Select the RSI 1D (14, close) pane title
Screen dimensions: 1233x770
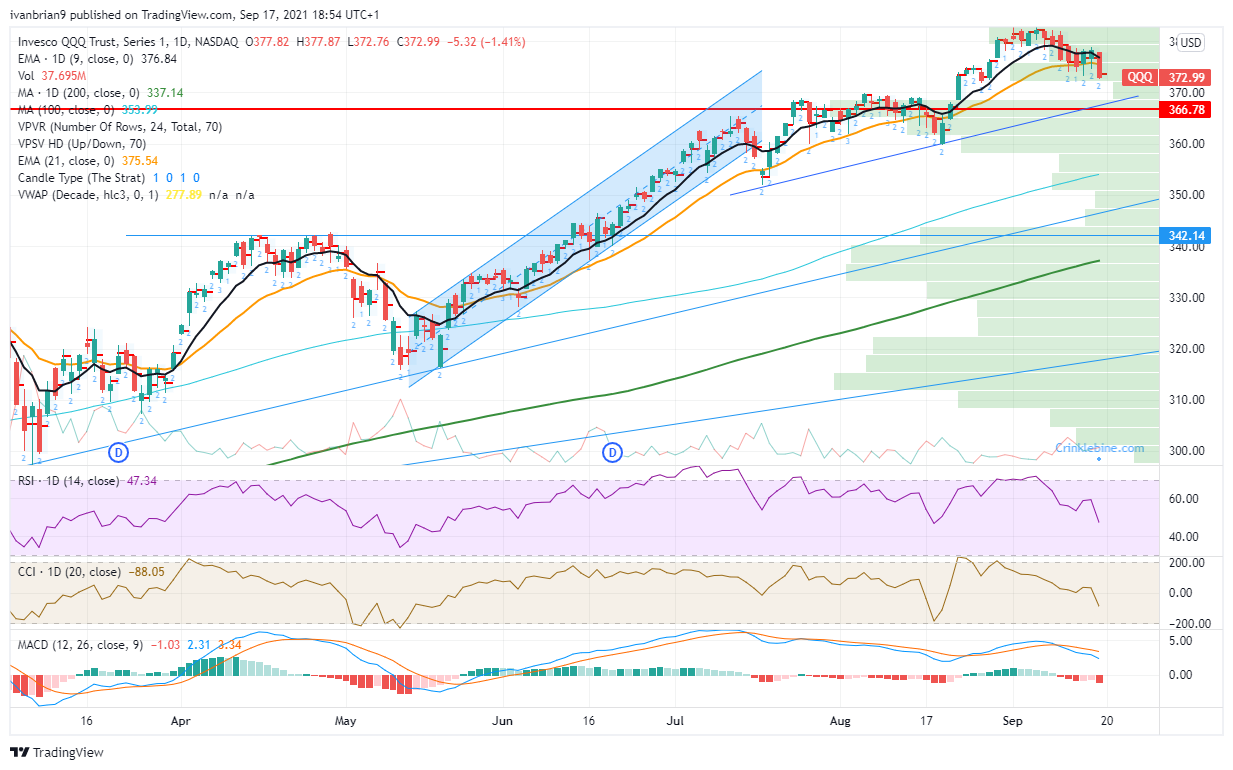tap(69, 482)
